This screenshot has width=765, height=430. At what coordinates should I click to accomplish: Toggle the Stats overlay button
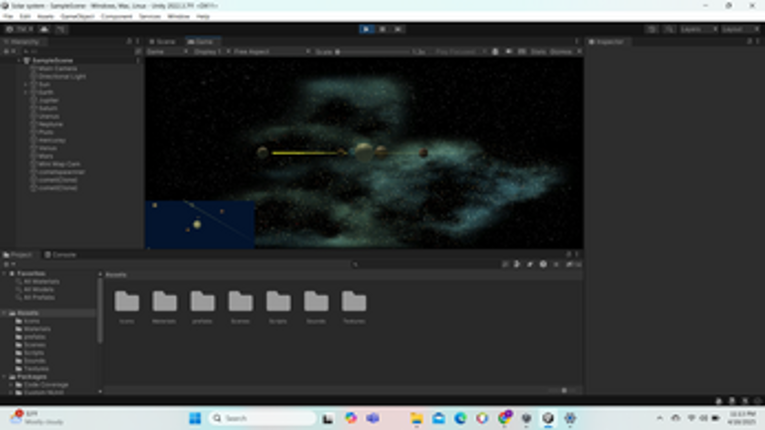click(538, 52)
